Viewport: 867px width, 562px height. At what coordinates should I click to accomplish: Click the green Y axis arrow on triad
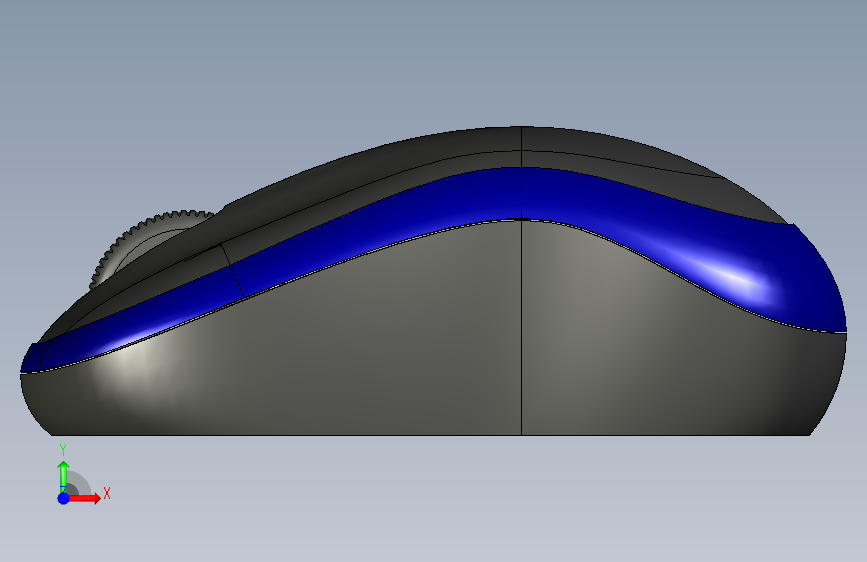63,476
